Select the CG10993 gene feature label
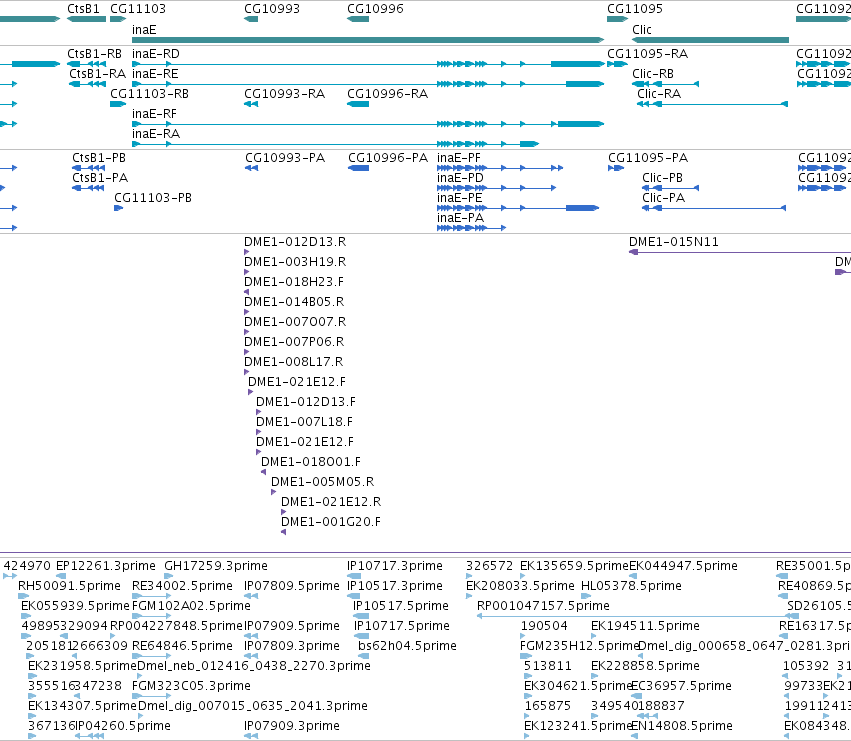851x741 pixels. point(272,9)
